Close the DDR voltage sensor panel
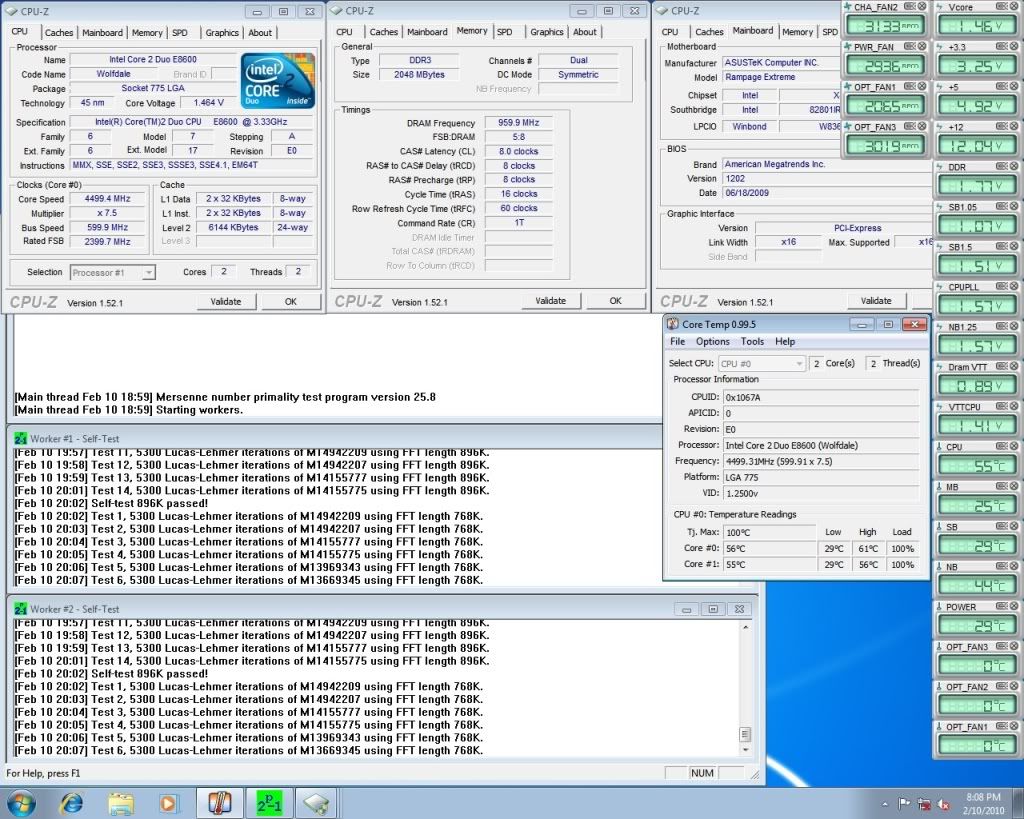Viewport: 1024px width, 819px height. pyautogui.click(x=1013, y=167)
